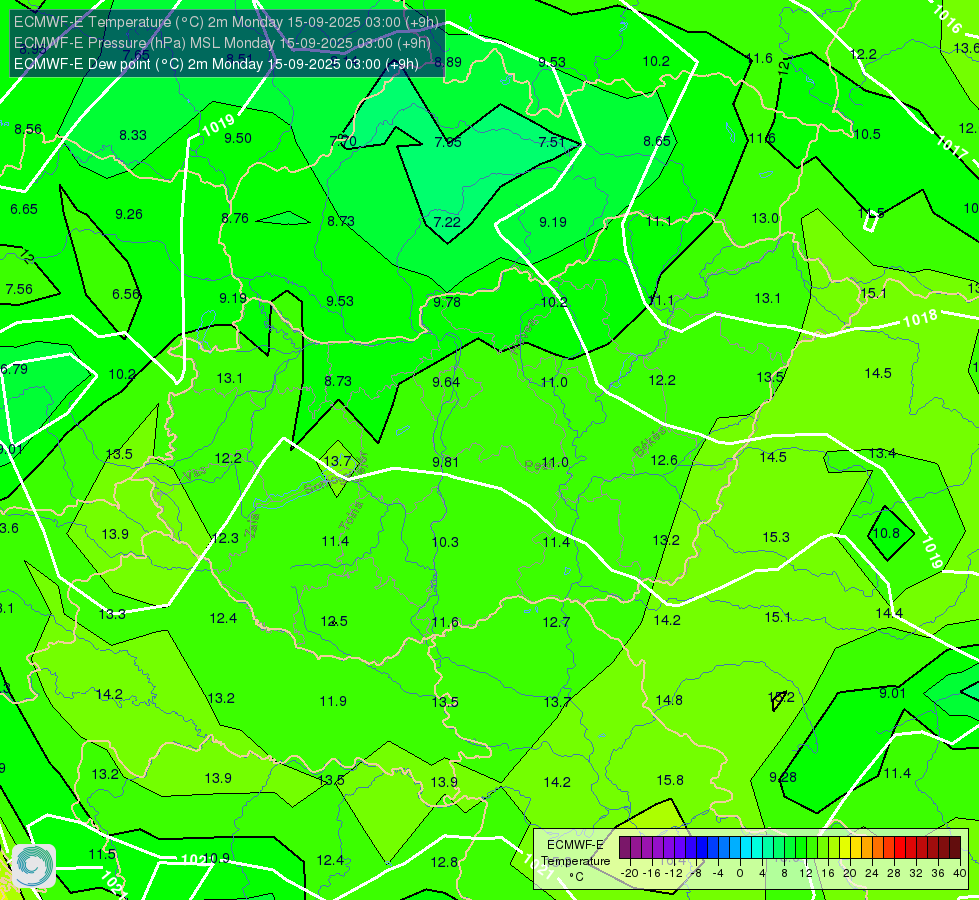Click the 8.76 temperature value
The height and width of the screenshot is (900, 979).
(235, 218)
